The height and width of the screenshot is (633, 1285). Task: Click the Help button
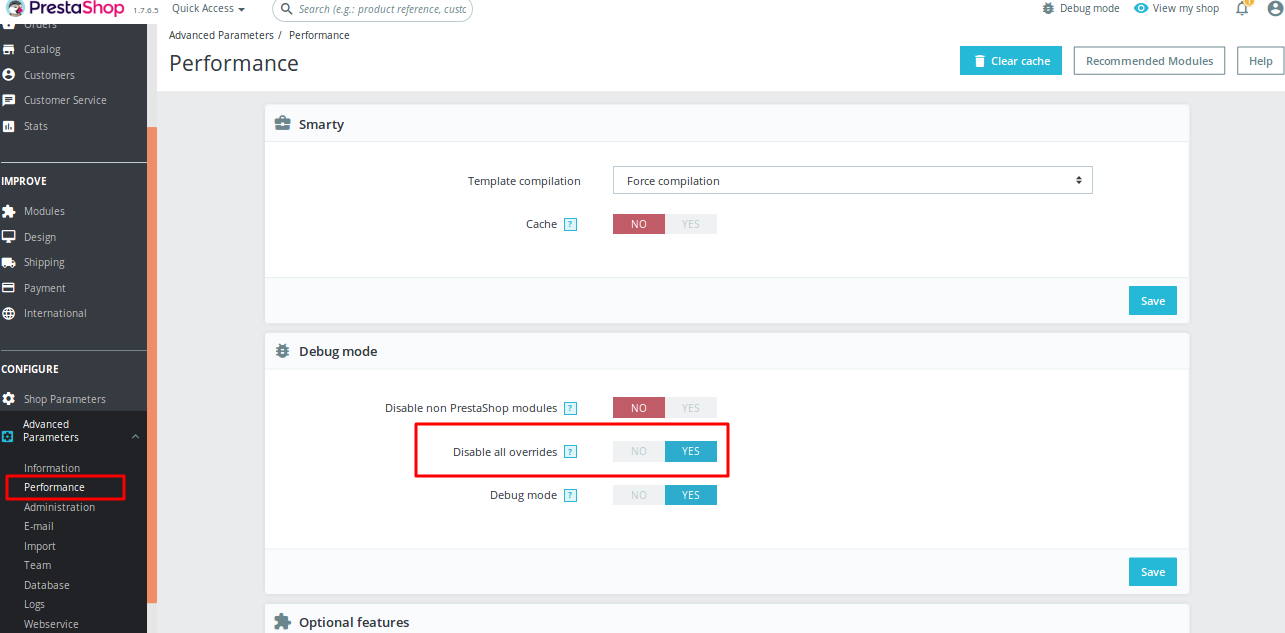(1261, 60)
